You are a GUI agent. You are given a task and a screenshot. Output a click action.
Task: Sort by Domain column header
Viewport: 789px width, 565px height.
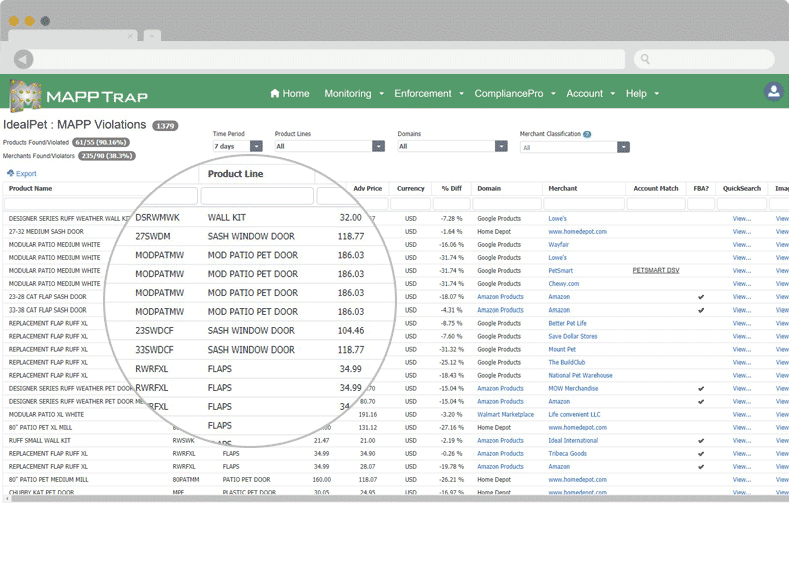(489, 189)
